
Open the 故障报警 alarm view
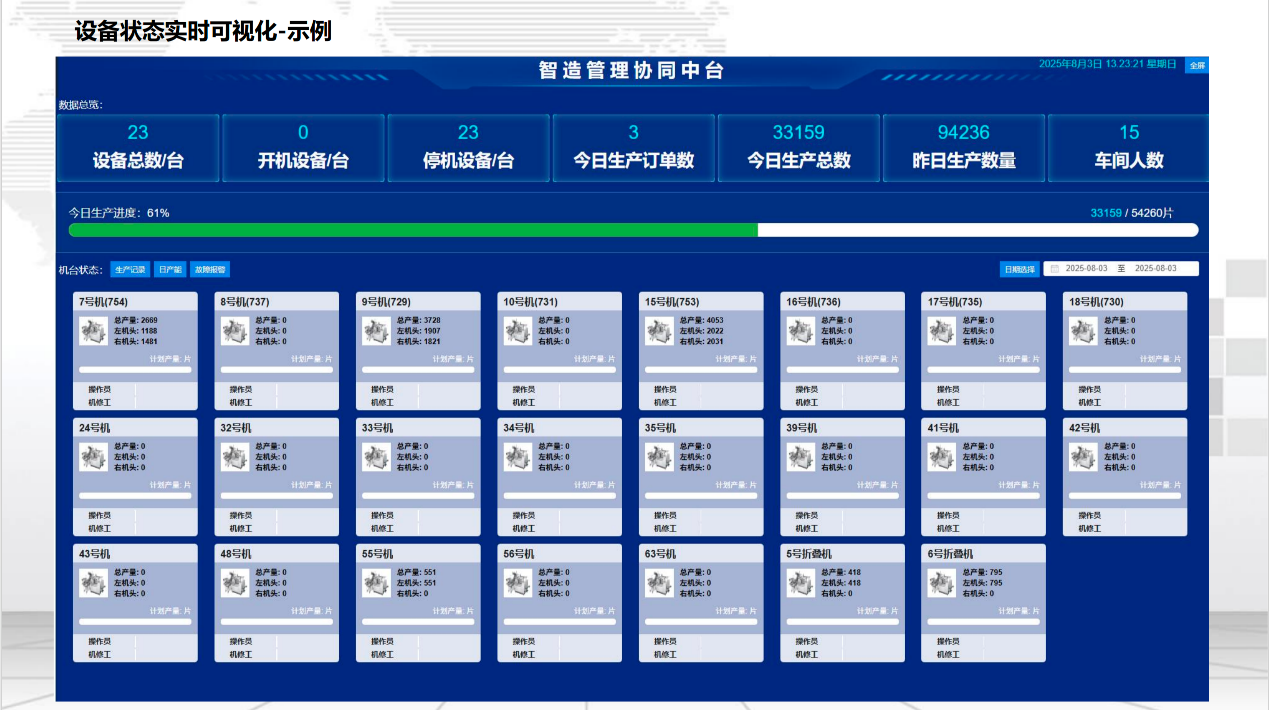click(210, 269)
